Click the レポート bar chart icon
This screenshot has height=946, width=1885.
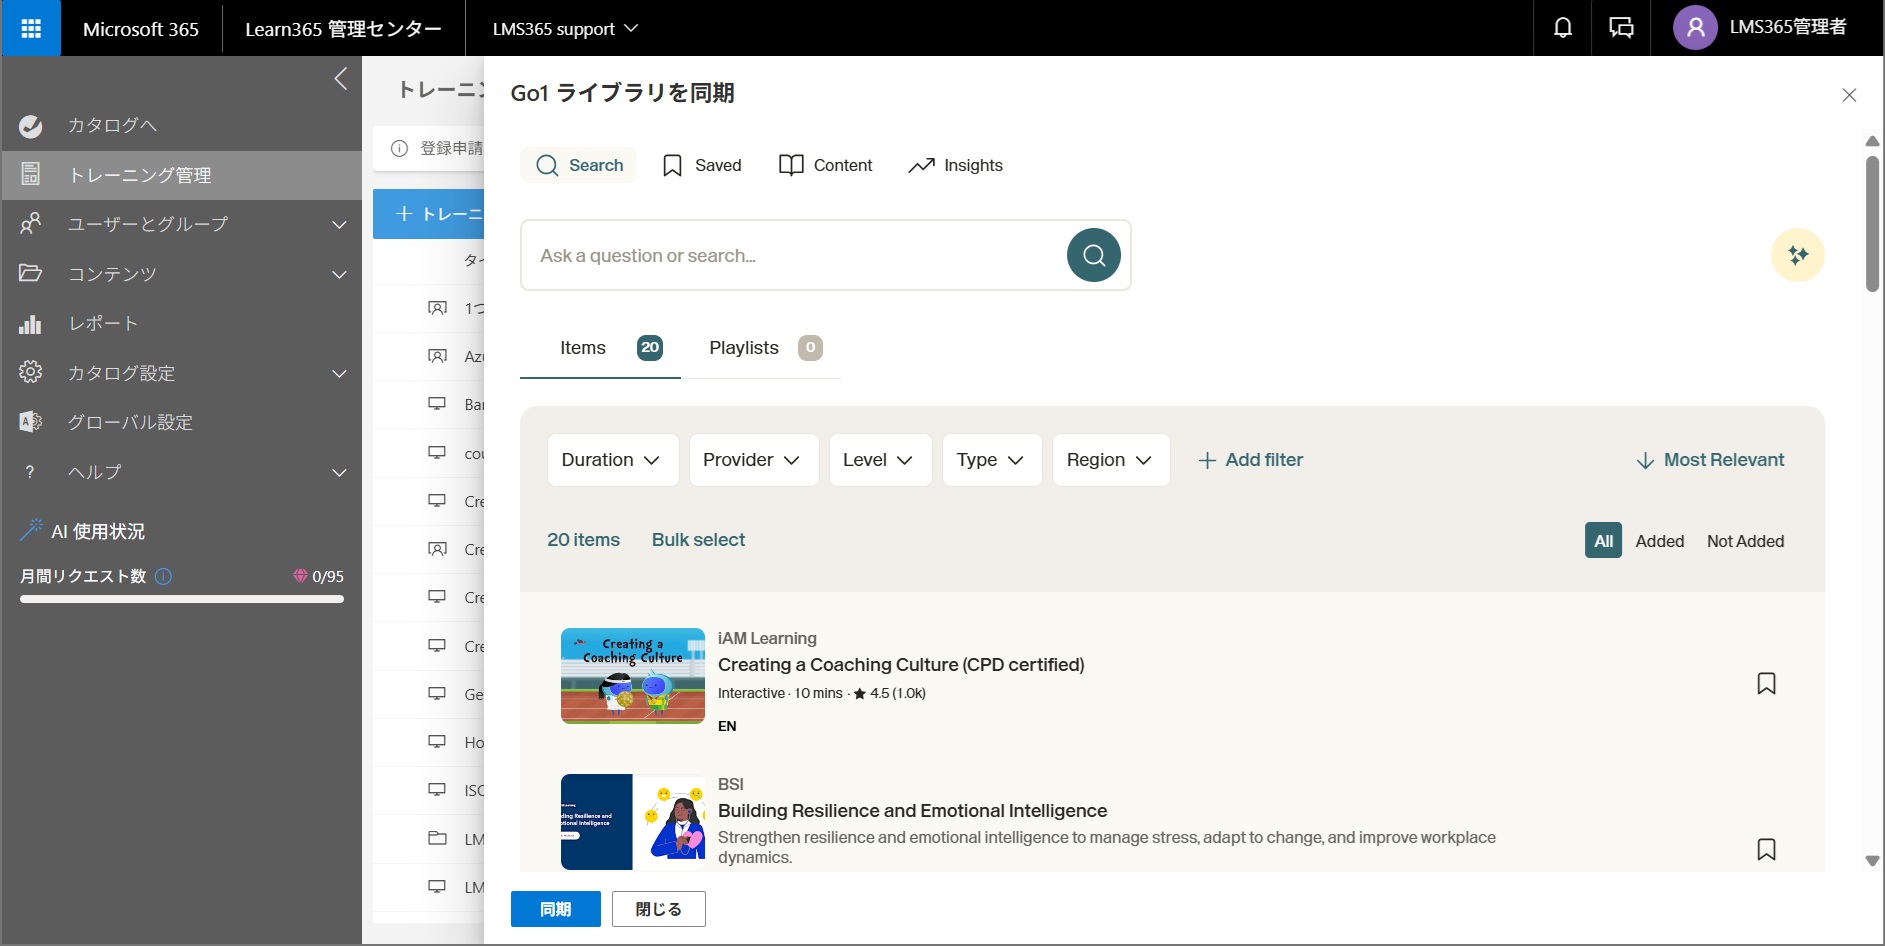31,324
